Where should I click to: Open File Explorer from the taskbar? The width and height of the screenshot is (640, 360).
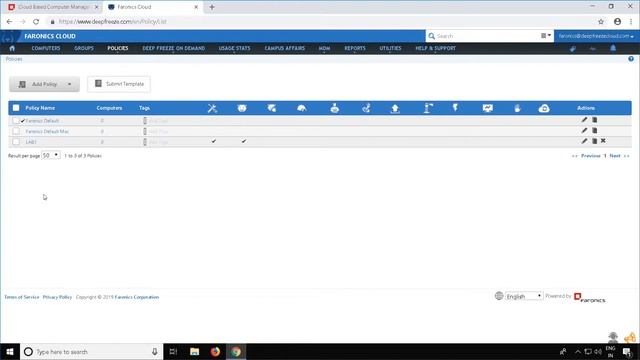(194, 351)
